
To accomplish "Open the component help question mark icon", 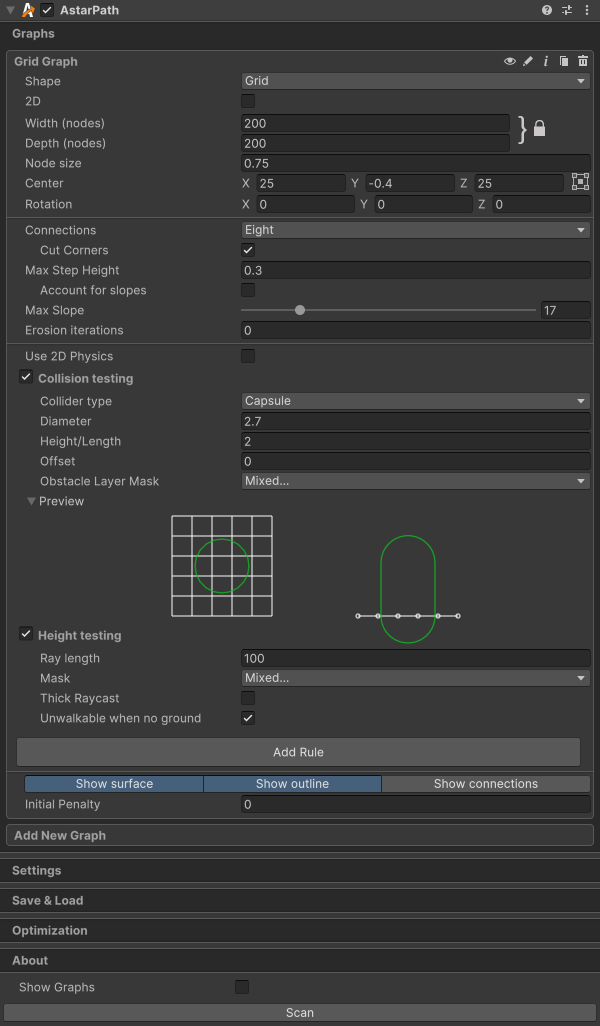I will click(x=547, y=10).
